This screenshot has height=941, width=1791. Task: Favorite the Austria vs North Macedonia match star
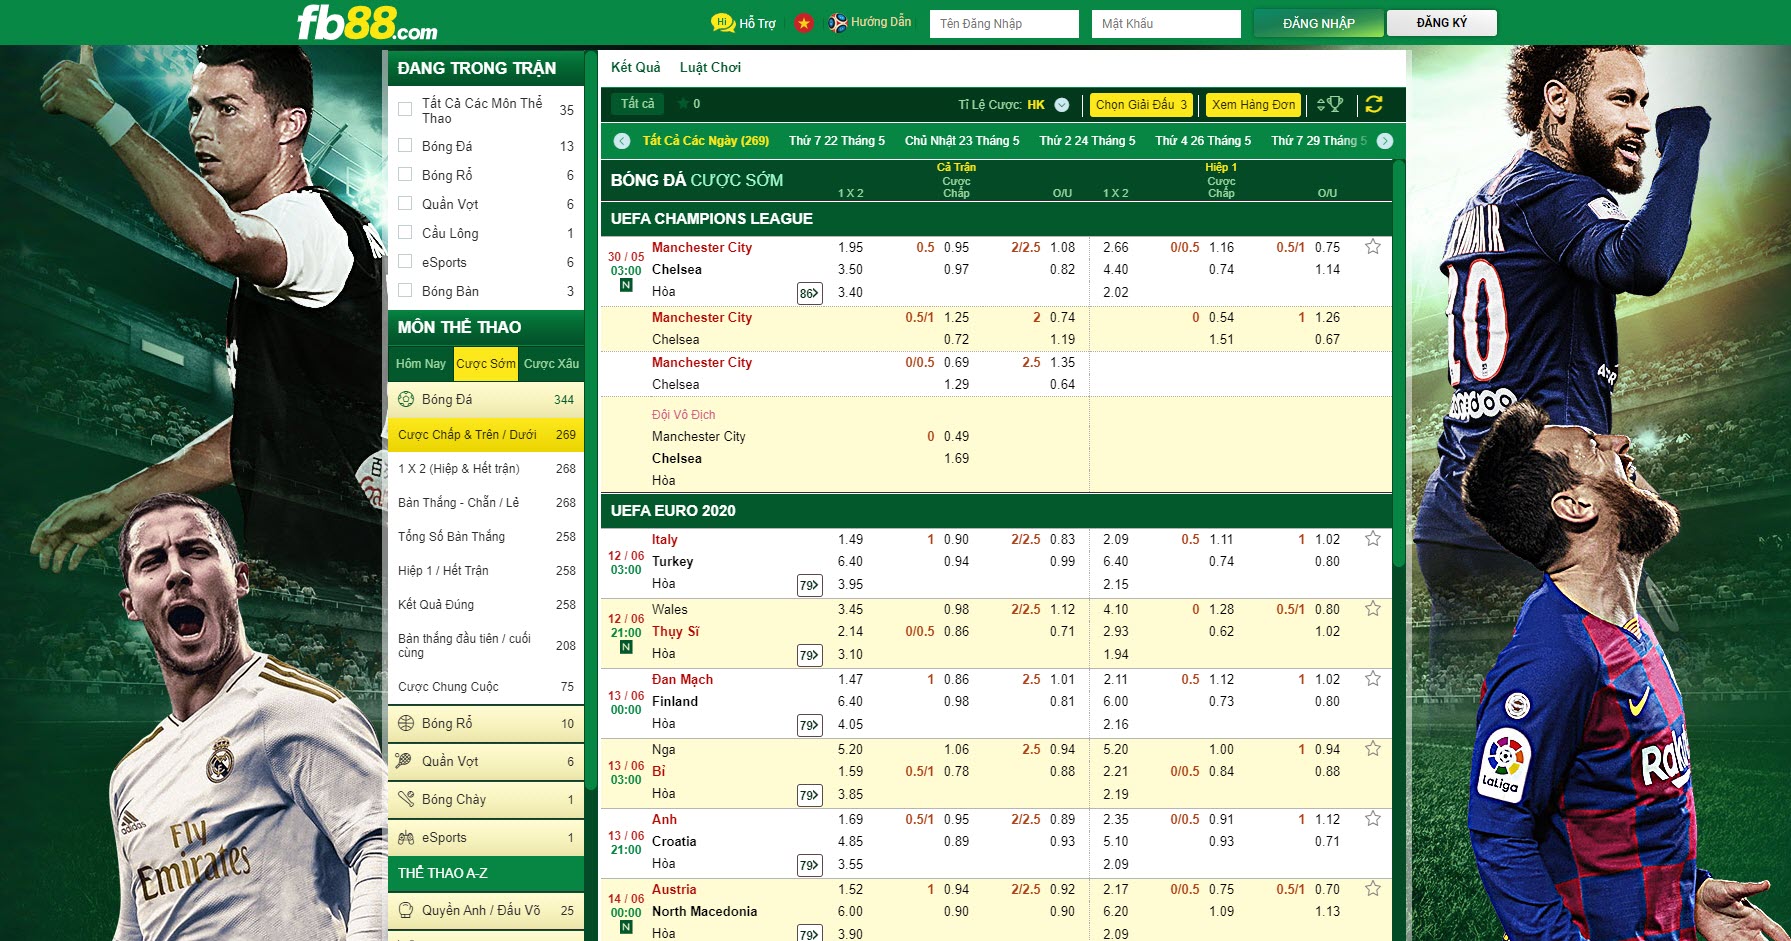(x=1373, y=889)
